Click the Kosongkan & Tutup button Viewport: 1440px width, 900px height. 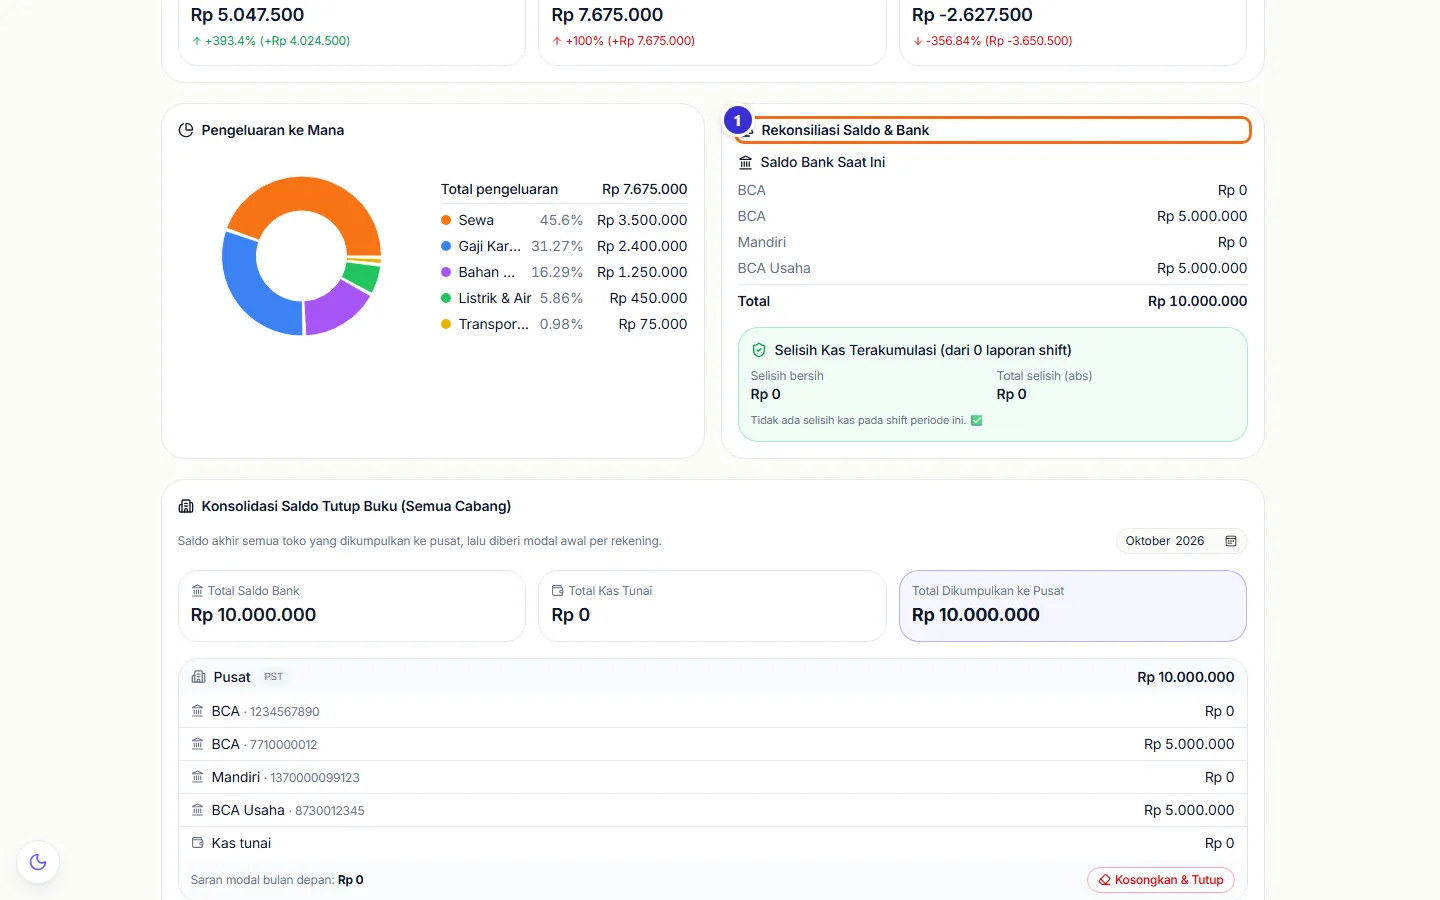point(1161,880)
